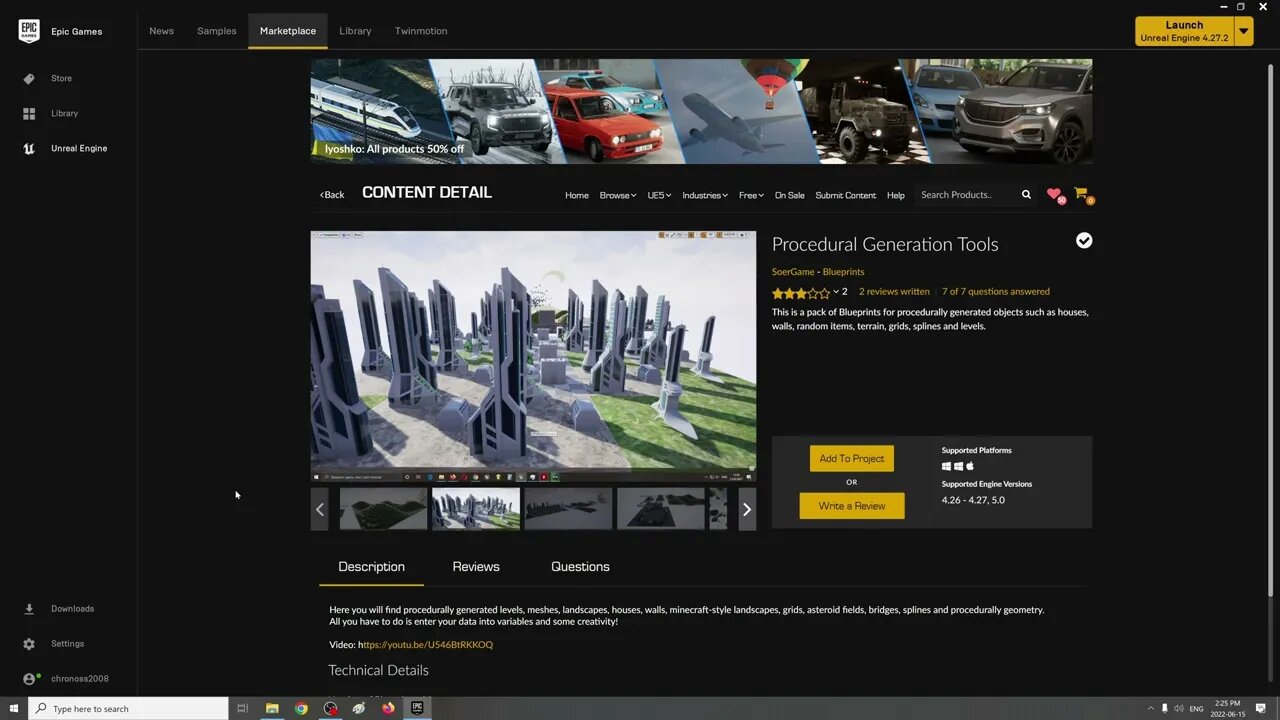Open Submit Content page
This screenshot has height=720, width=1280.
click(845, 195)
